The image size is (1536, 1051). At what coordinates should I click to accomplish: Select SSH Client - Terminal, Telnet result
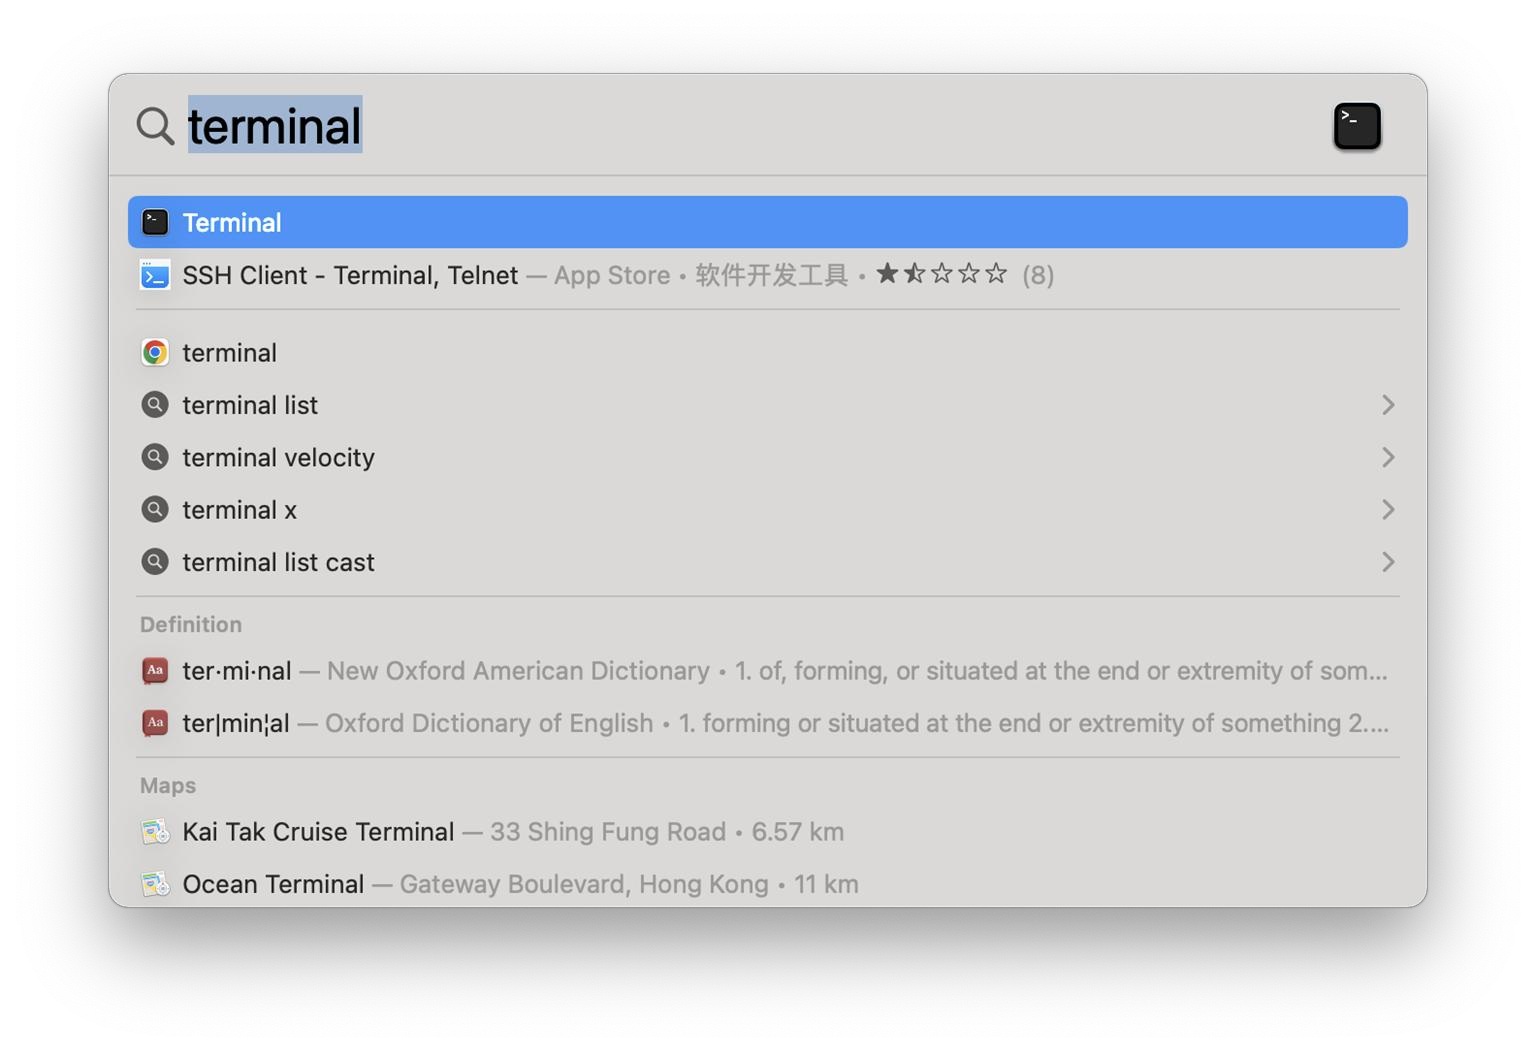(x=768, y=275)
